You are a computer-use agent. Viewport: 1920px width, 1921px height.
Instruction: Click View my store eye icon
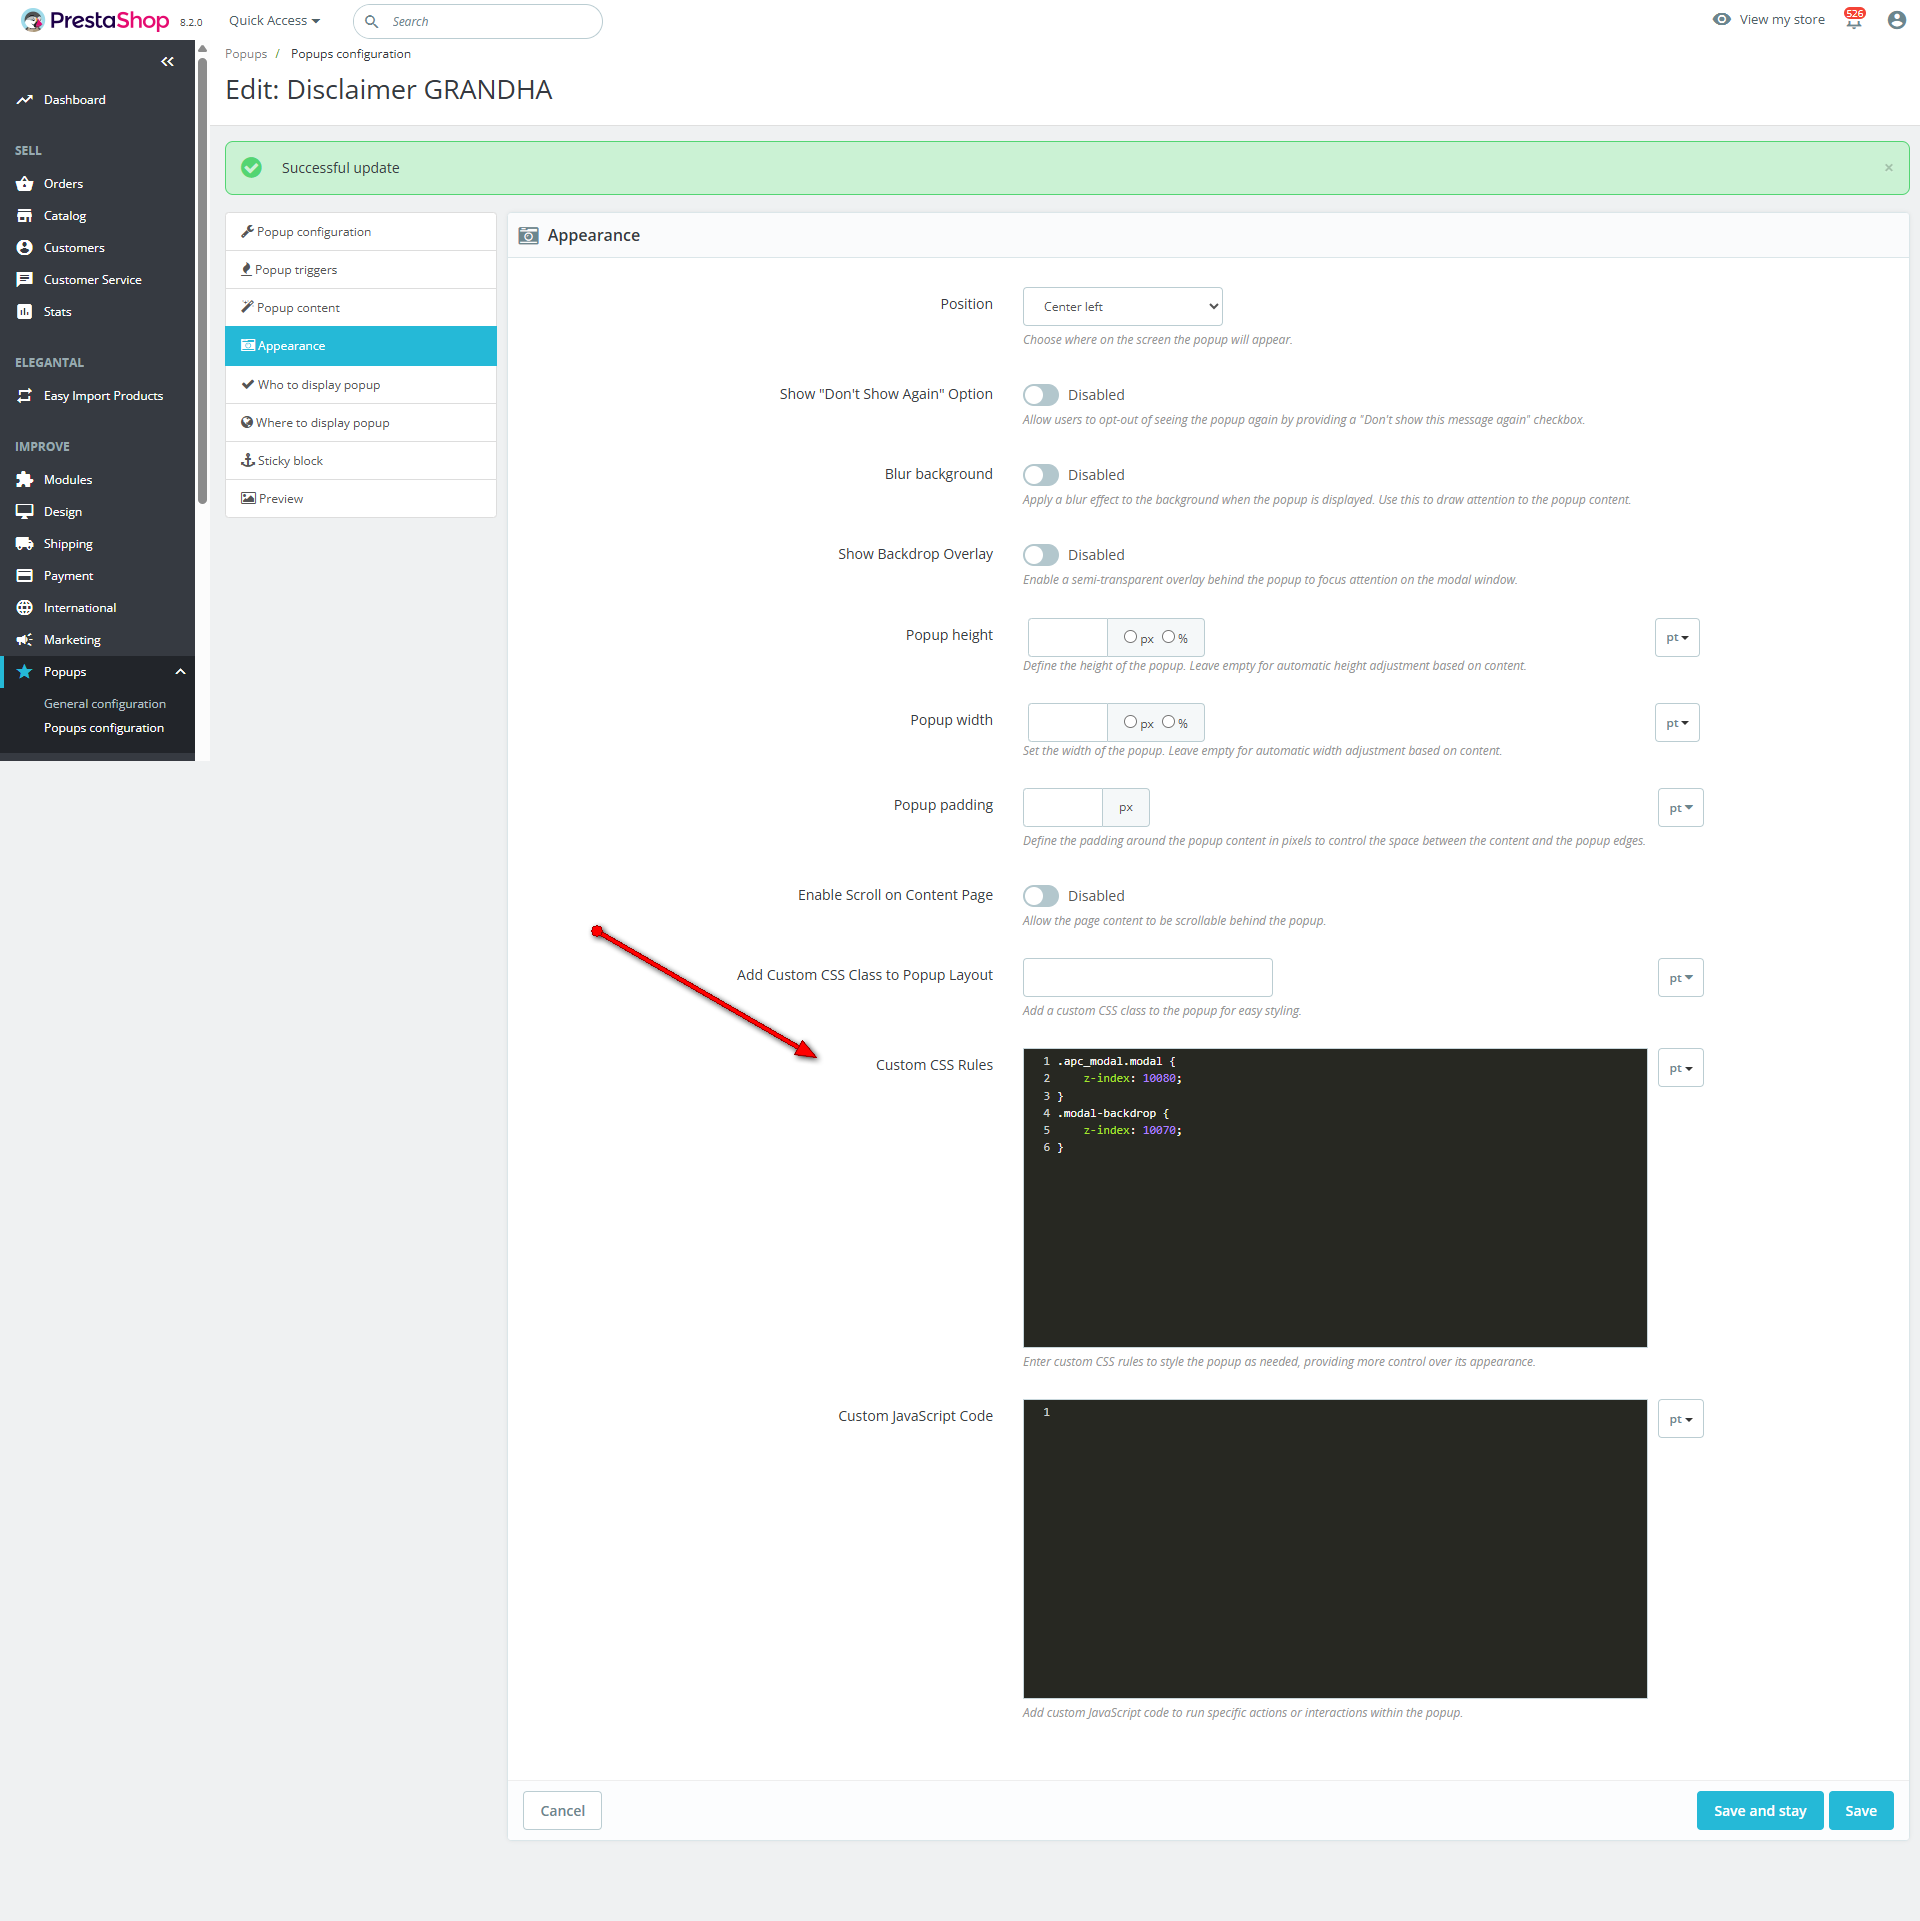point(1721,20)
